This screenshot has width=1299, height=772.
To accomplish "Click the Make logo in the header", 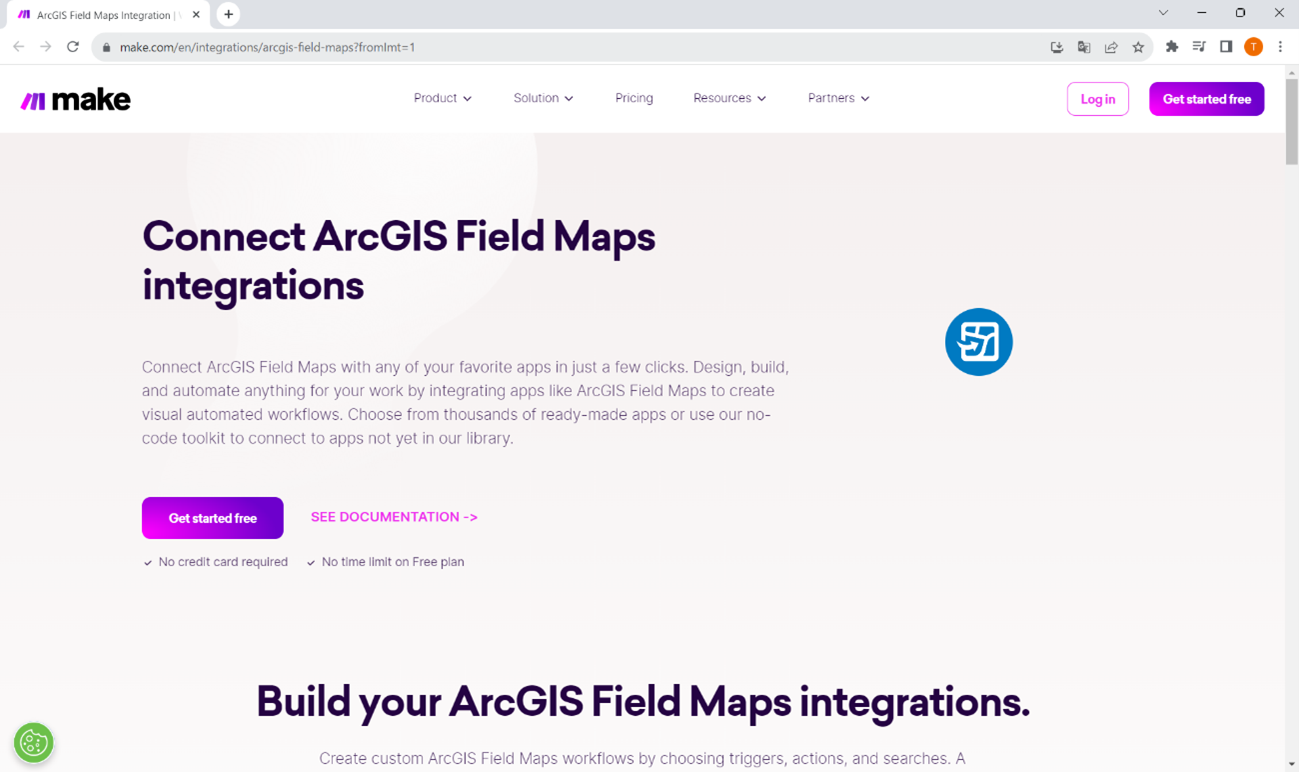I will tap(76, 99).
